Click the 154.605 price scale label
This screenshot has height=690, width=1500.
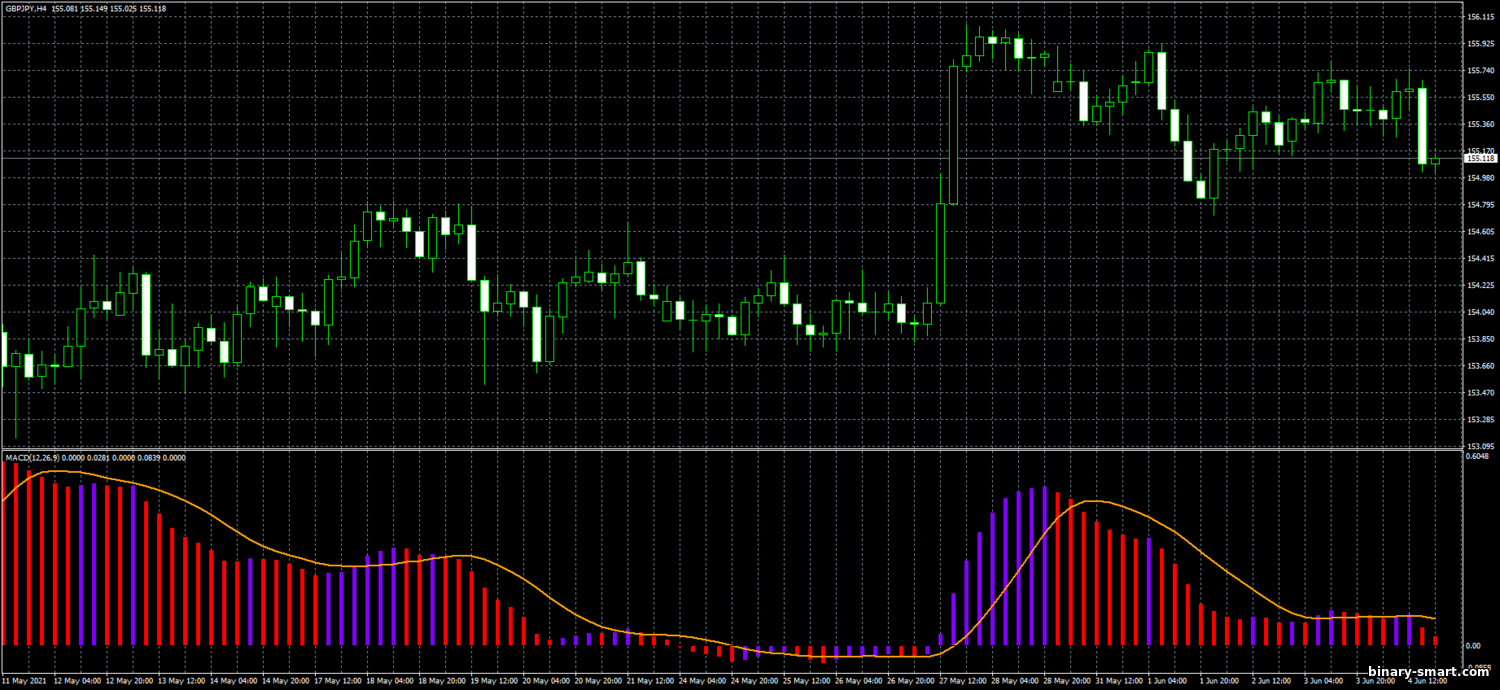click(1481, 232)
